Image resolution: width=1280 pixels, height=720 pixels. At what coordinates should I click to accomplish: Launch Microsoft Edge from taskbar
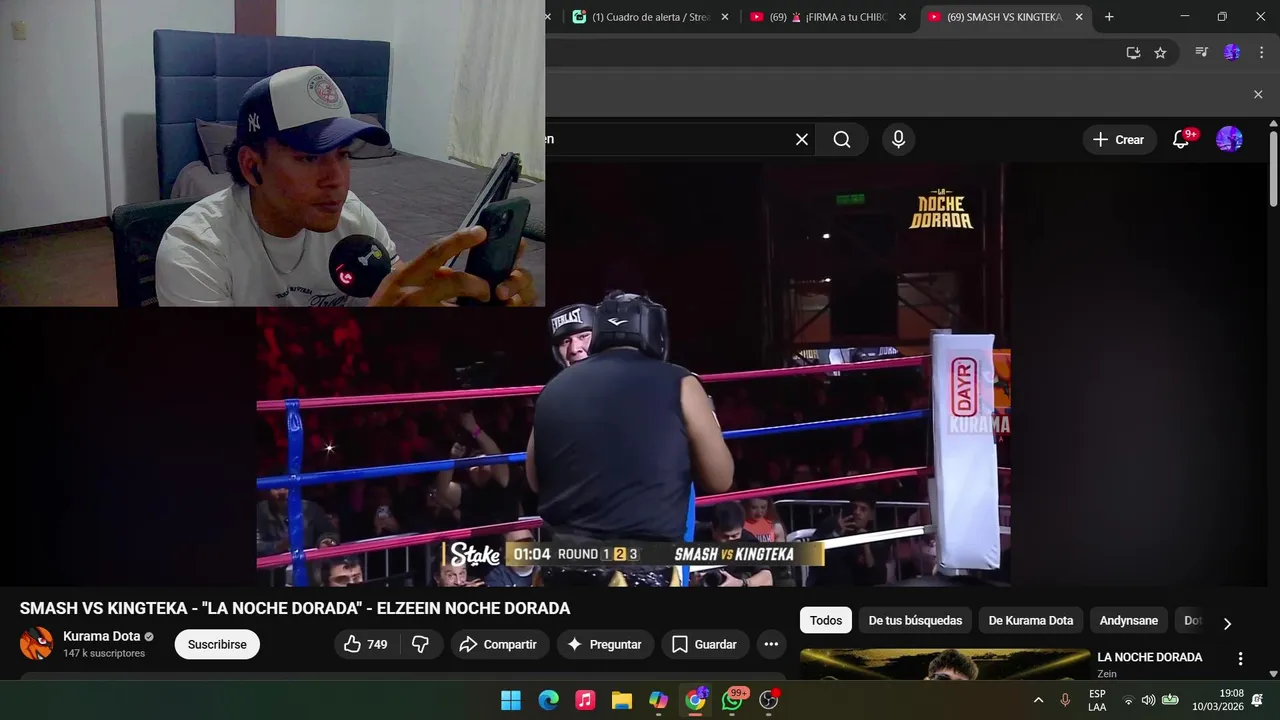548,700
